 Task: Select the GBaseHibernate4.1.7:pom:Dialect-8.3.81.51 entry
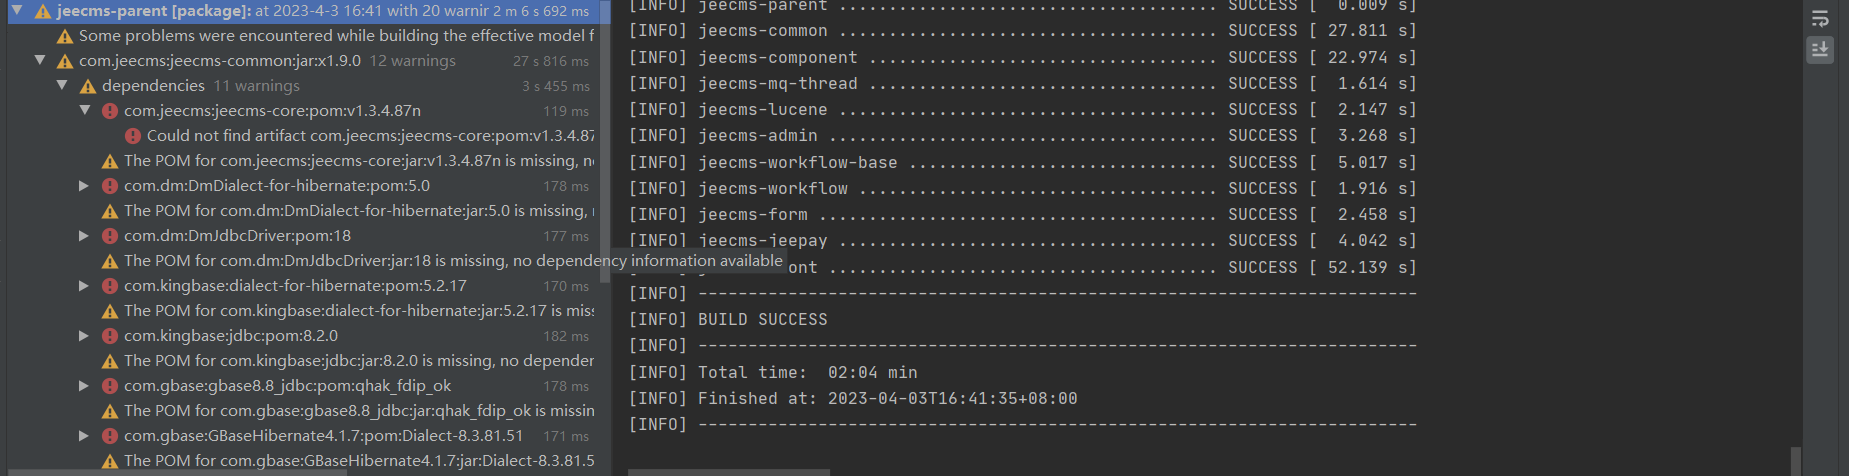[323, 436]
